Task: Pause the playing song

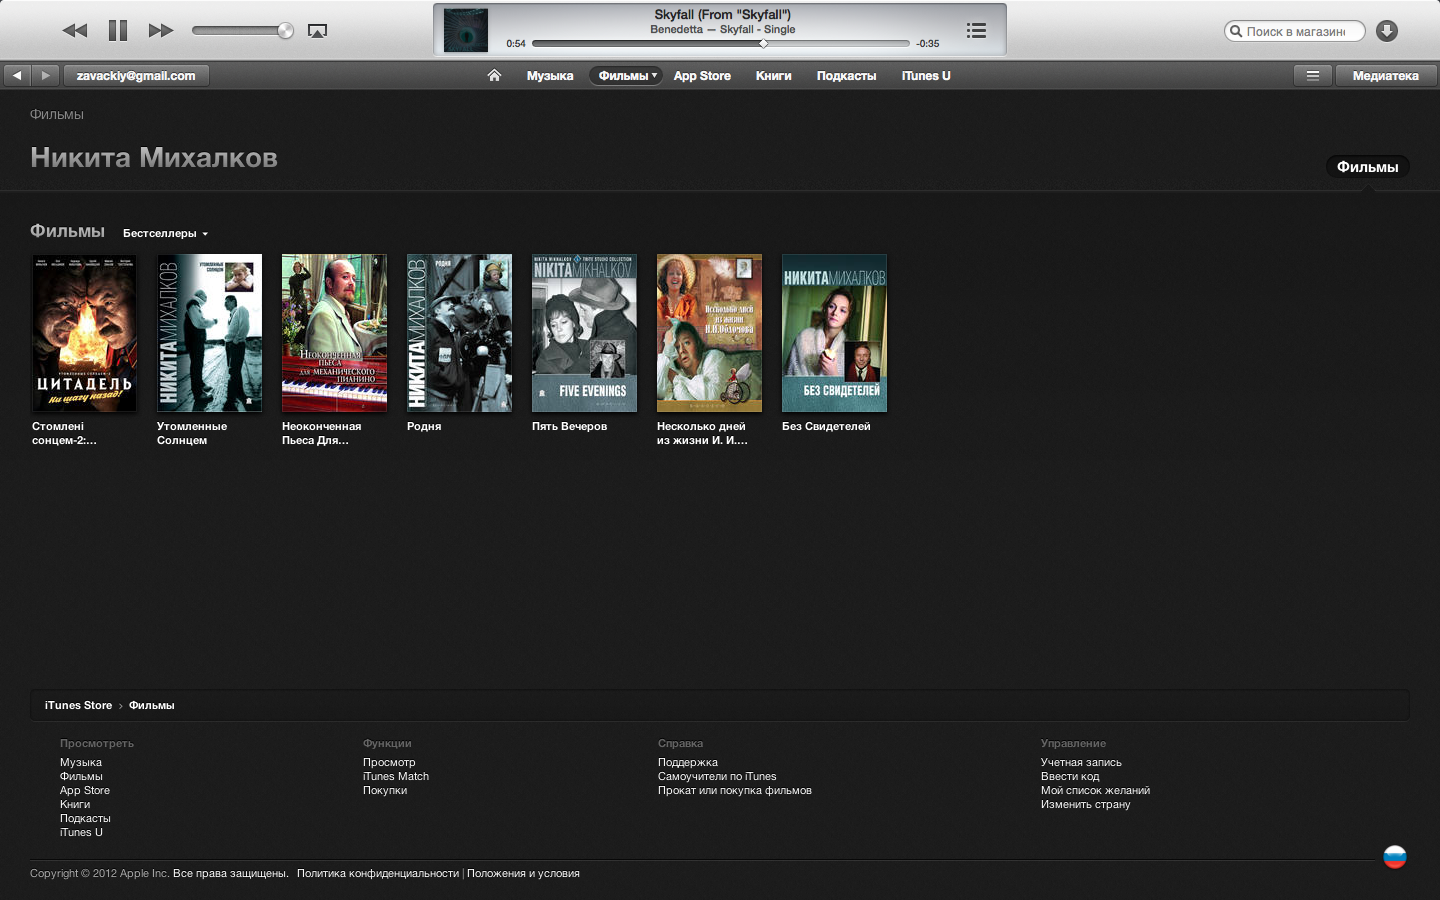Action: [118, 31]
